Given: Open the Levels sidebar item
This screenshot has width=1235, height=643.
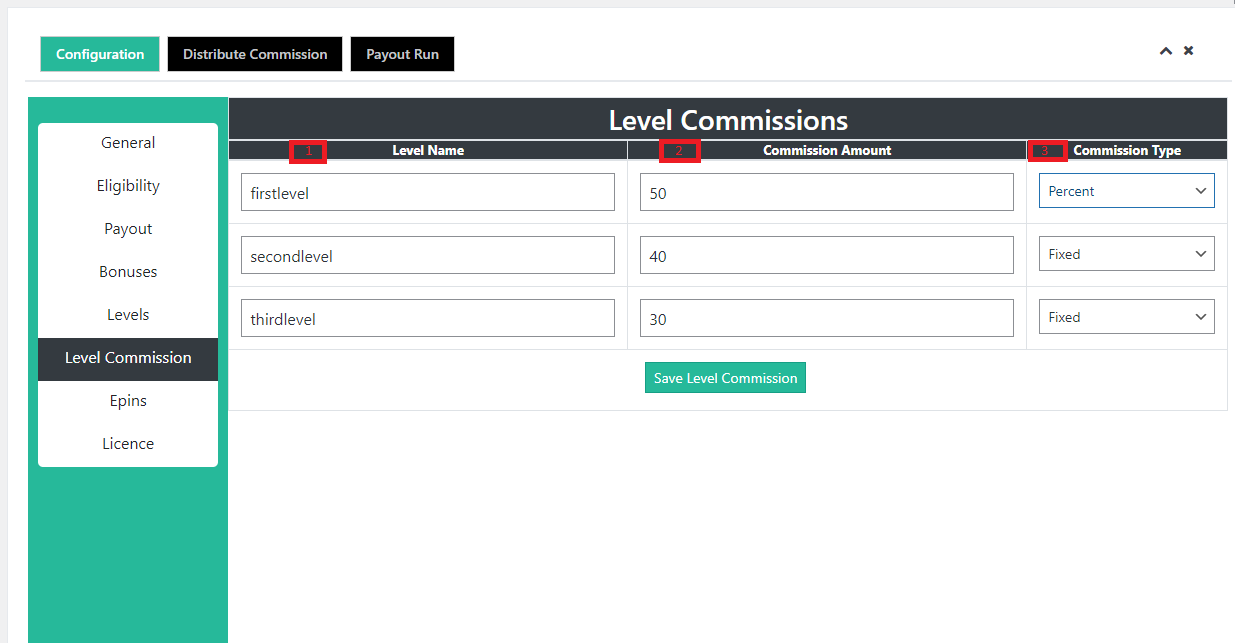Looking at the screenshot, I should click(x=128, y=315).
